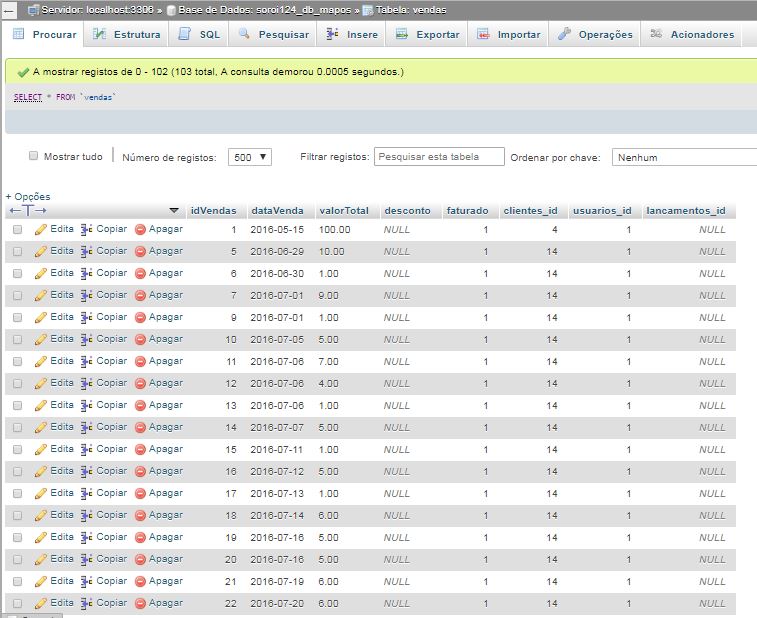Image resolution: width=757 pixels, height=618 pixels.
Task: Click the red Apagar icon for idVendas 16
Action: tap(140, 472)
